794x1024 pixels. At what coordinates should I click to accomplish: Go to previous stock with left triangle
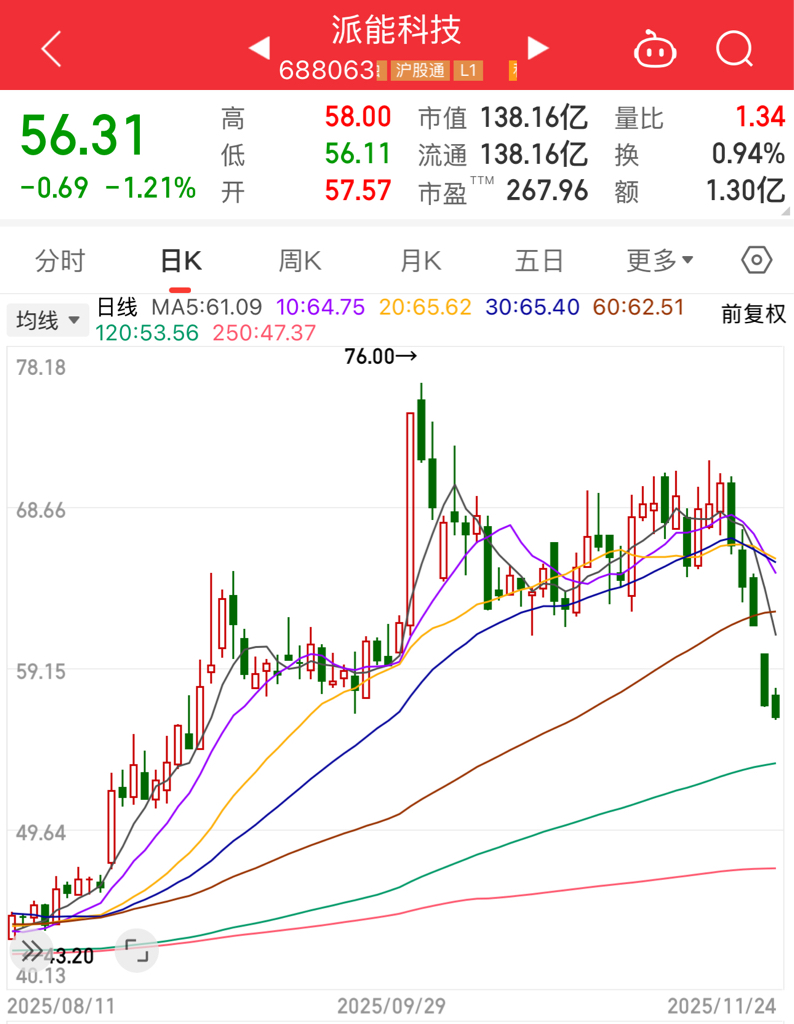click(x=259, y=48)
